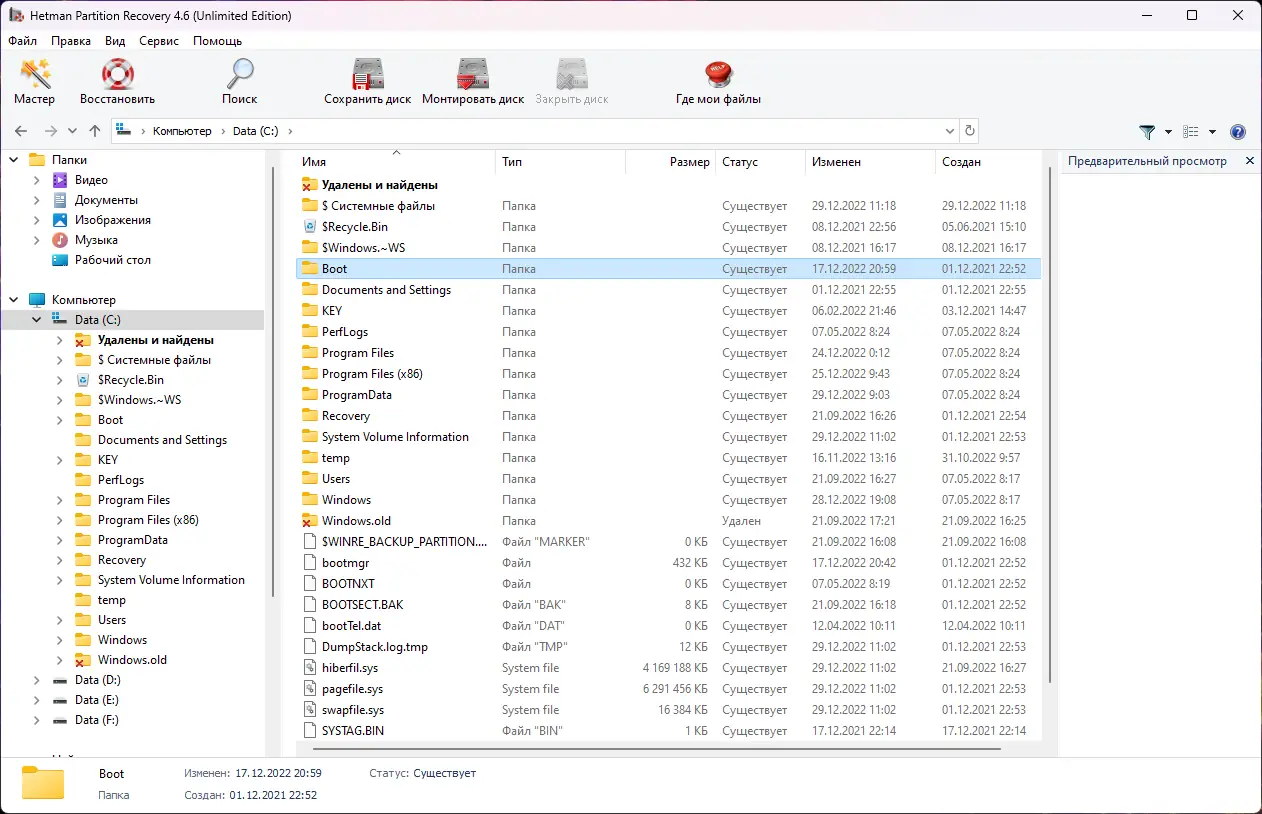Select pagefile.sys in file list
The width and height of the screenshot is (1262, 814).
668,689
